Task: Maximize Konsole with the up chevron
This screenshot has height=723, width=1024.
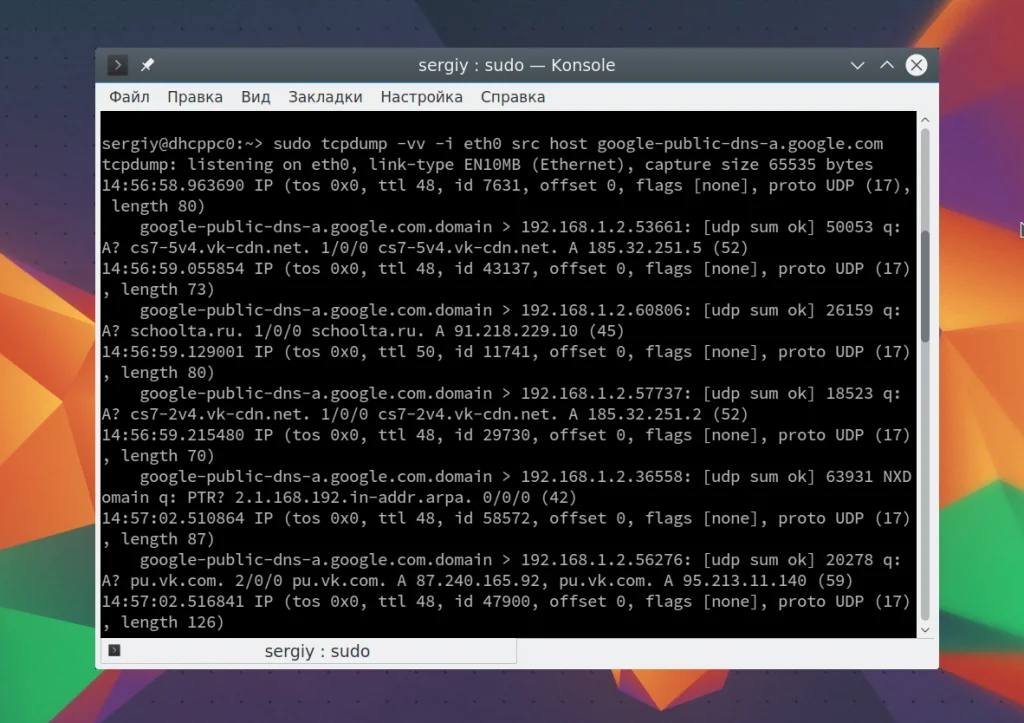Action: tap(887, 65)
